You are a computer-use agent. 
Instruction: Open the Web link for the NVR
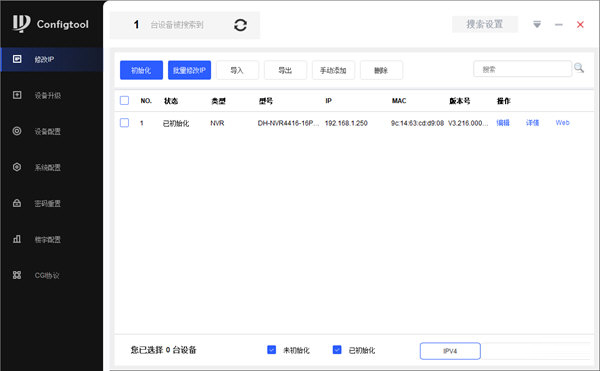coord(562,123)
